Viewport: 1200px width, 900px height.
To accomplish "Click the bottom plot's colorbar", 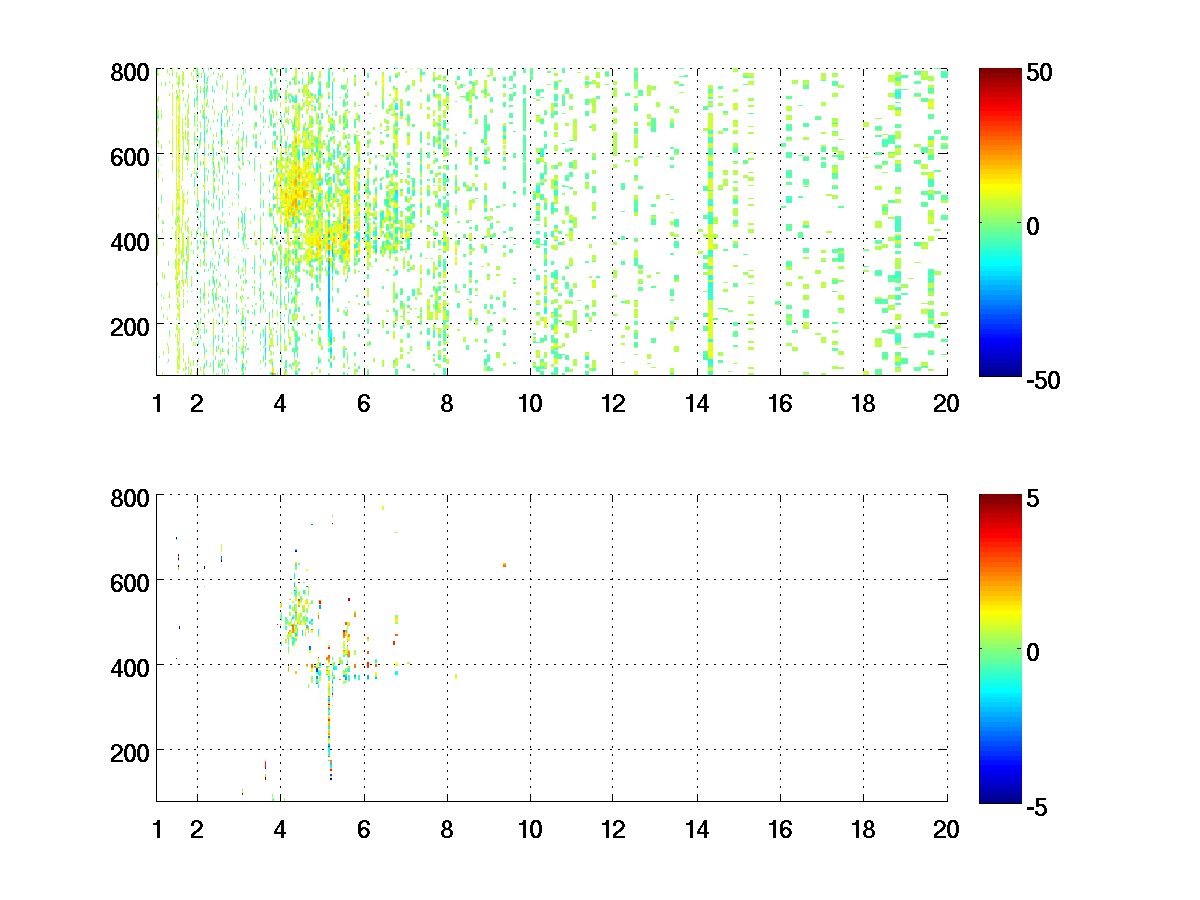I will [x=1000, y=647].
